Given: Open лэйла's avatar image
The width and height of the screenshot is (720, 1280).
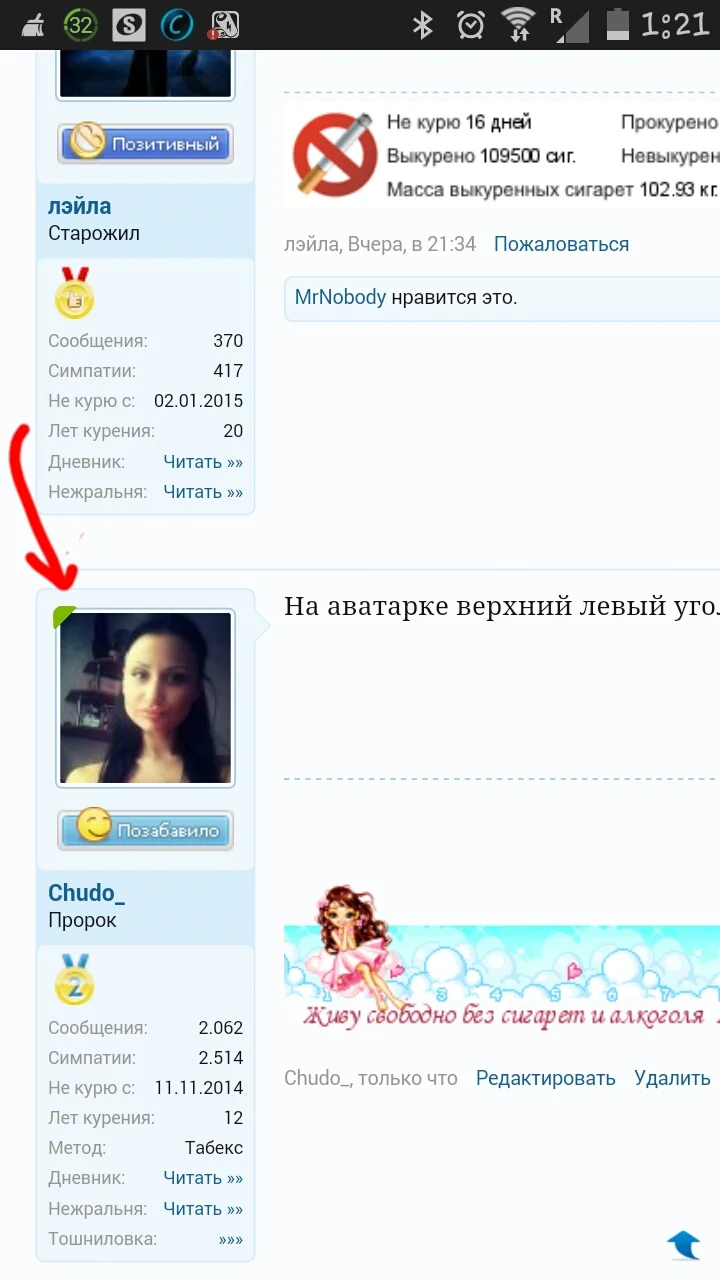Looking at the screenshot, I should click(x=145, y=74).
